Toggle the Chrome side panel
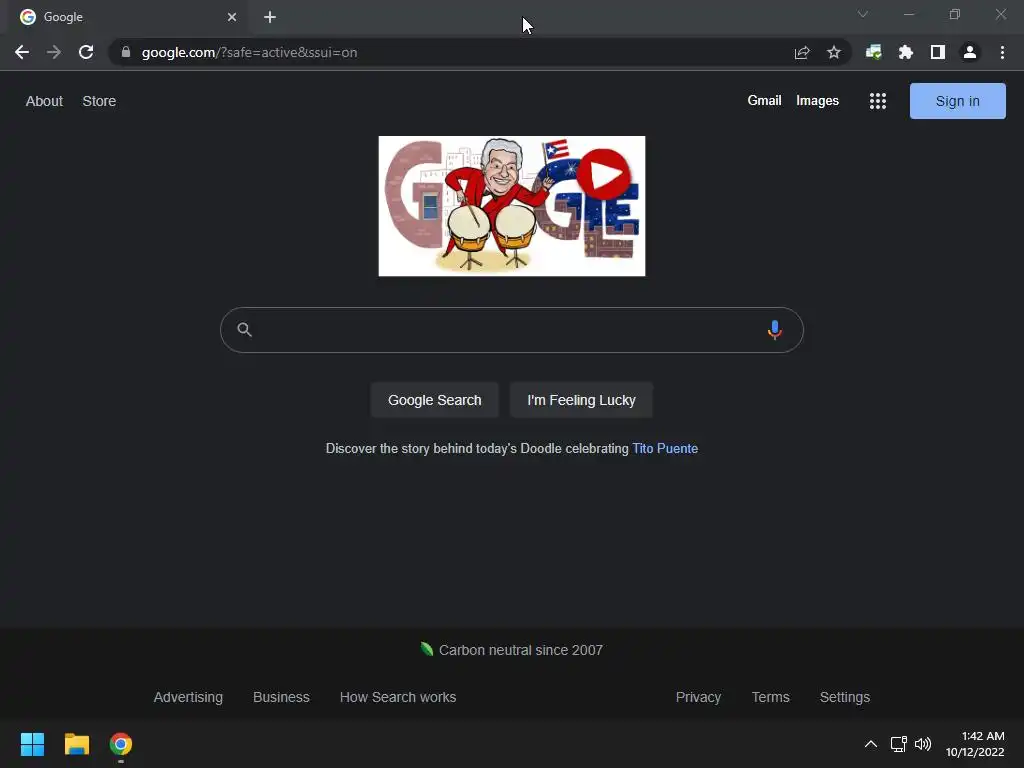 938,52
